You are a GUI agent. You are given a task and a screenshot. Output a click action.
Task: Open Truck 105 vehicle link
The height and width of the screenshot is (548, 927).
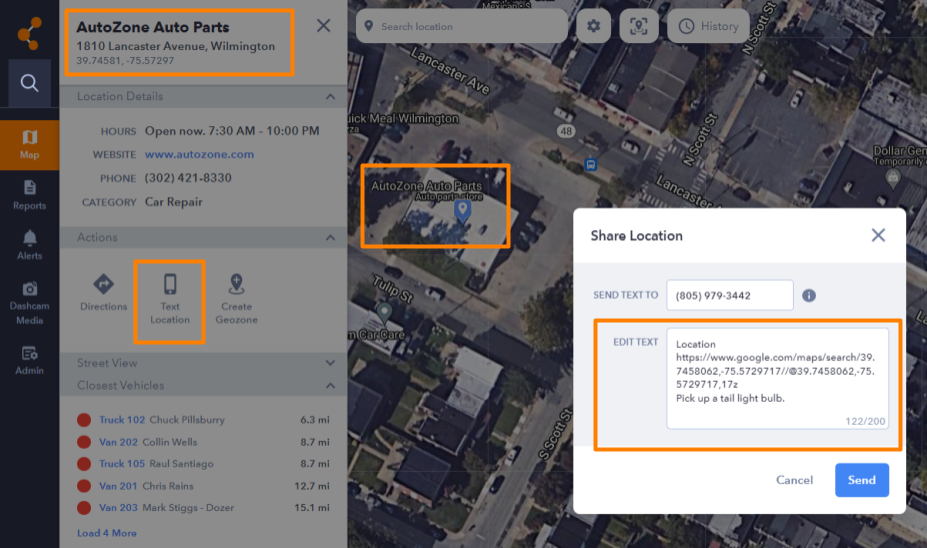tap(122, 464)
